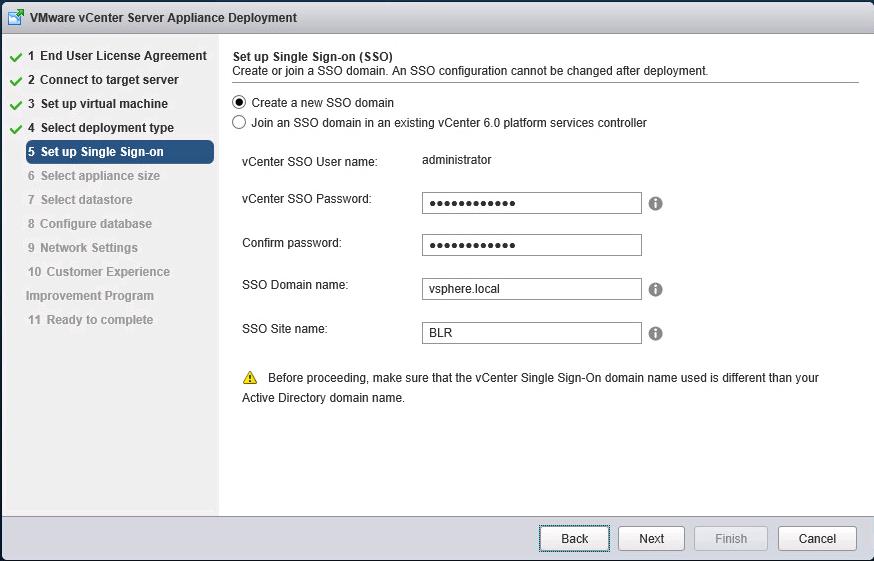Select step 5 Set up Single Sign-on

click(119, 152)
